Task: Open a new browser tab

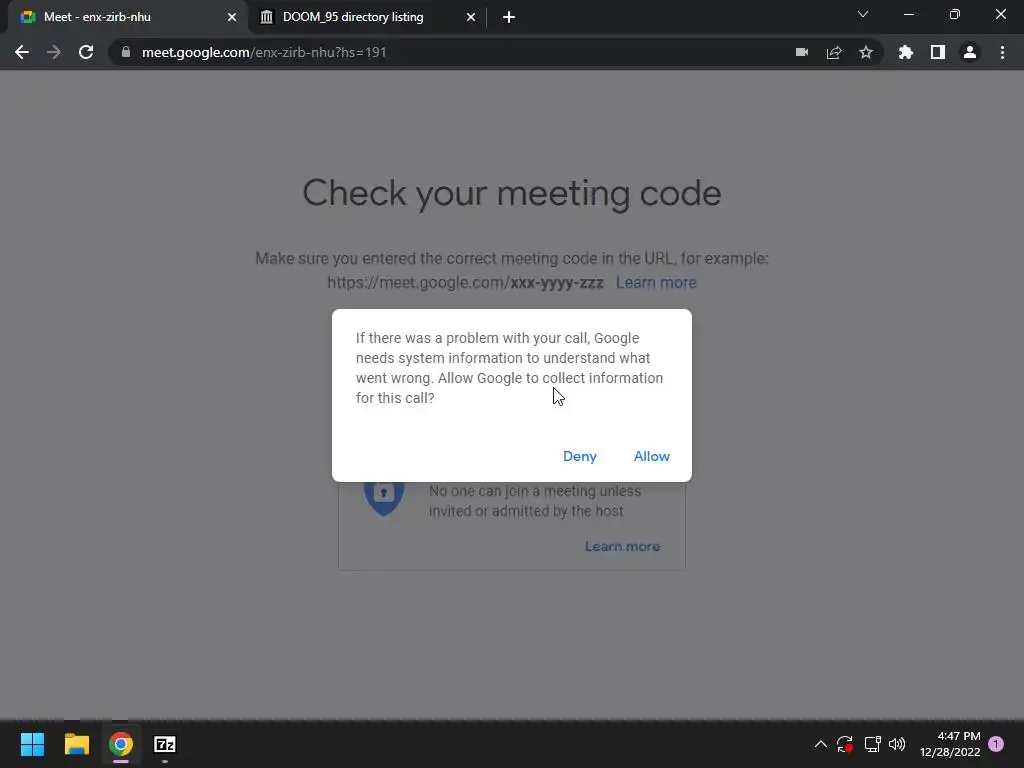Action: tap(509, 17)
